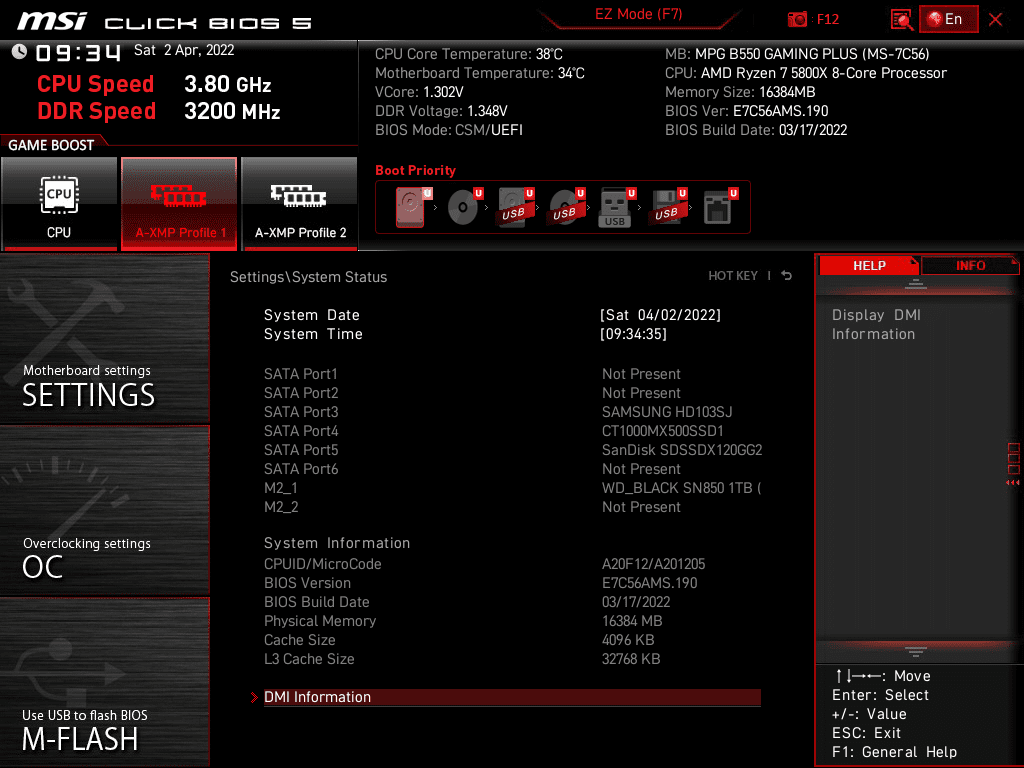Image resolution: width=1024 pixels, height=768 pixels.
Task: Click the BIOS Build Date row
Action: coord(512,602)
